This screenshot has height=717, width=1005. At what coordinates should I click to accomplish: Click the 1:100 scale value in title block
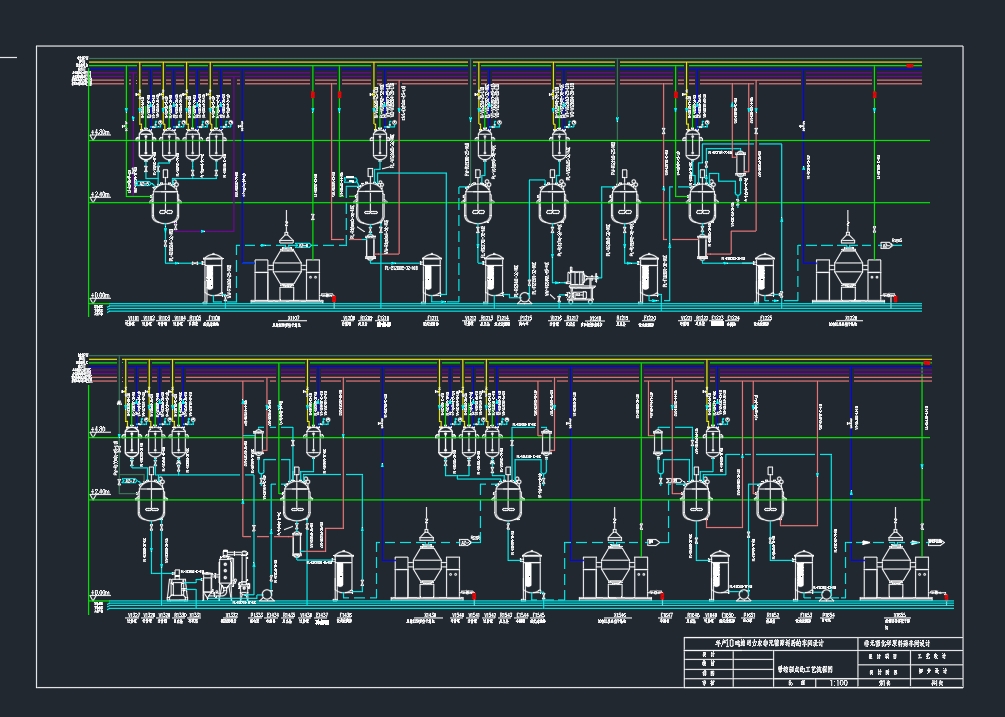(x=838, y=683)
